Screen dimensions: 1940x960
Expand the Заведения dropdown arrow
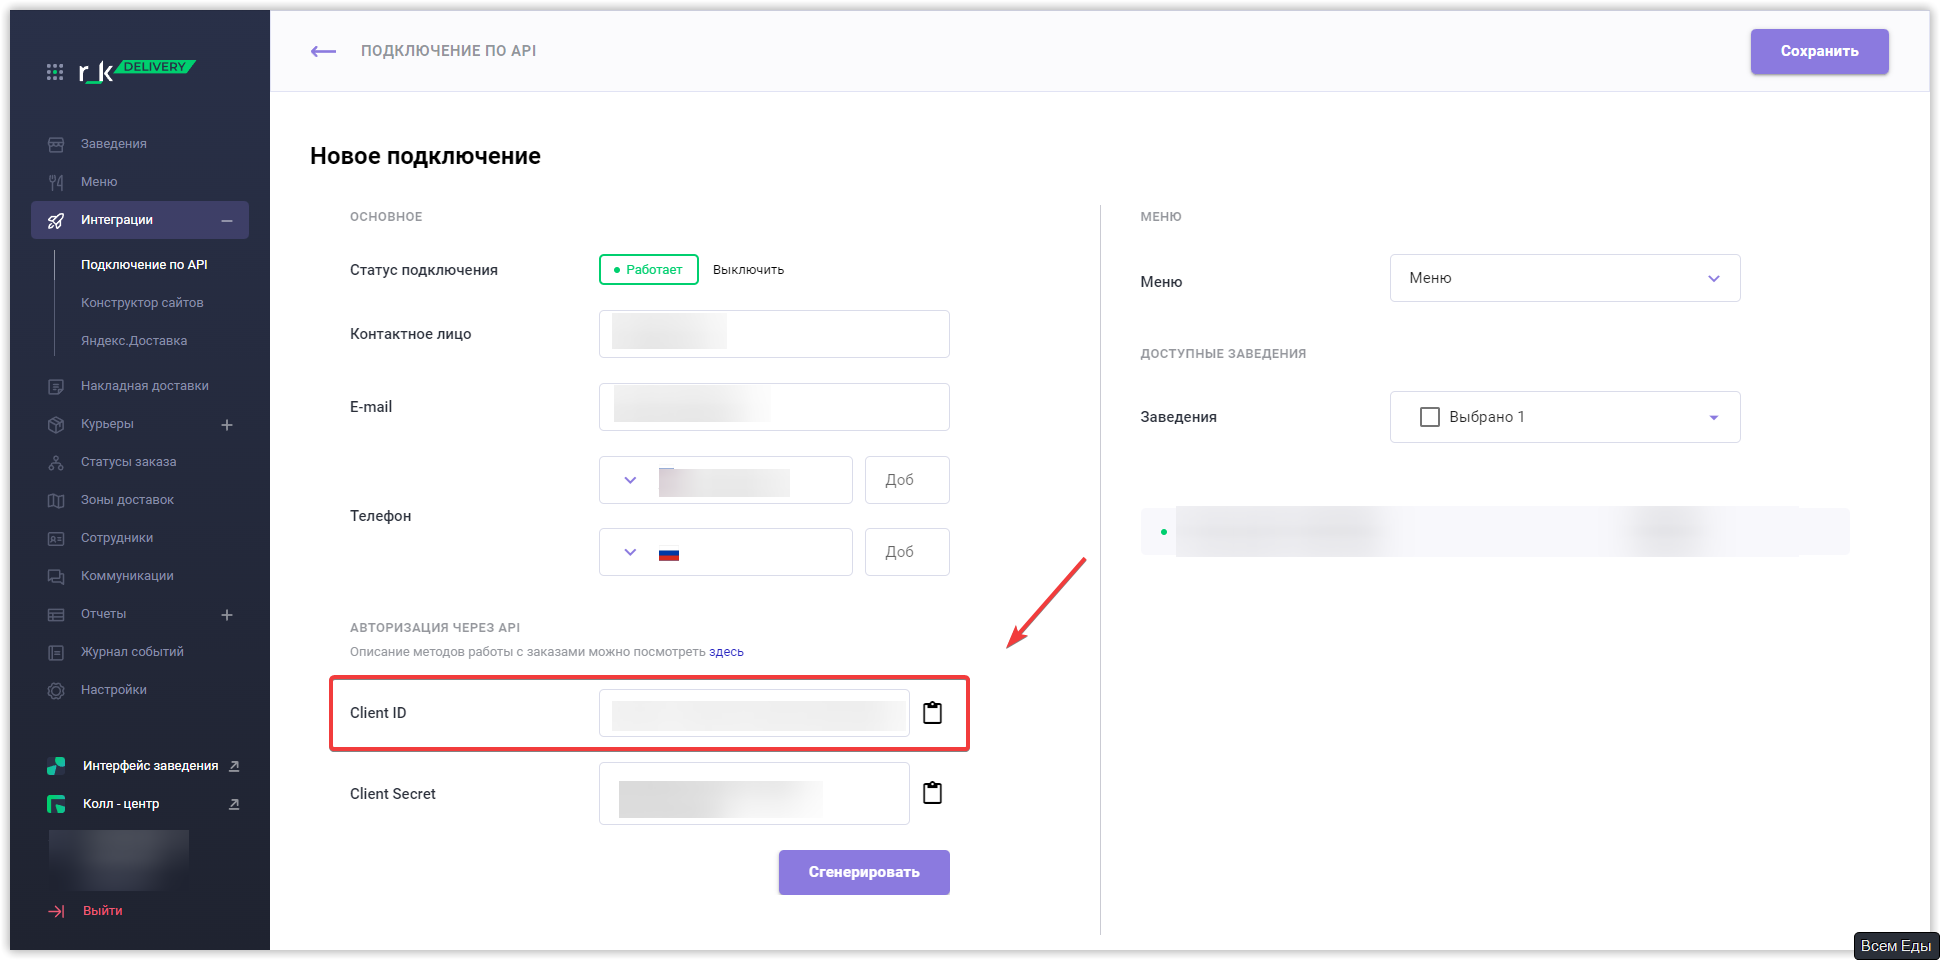point(1713,417)
